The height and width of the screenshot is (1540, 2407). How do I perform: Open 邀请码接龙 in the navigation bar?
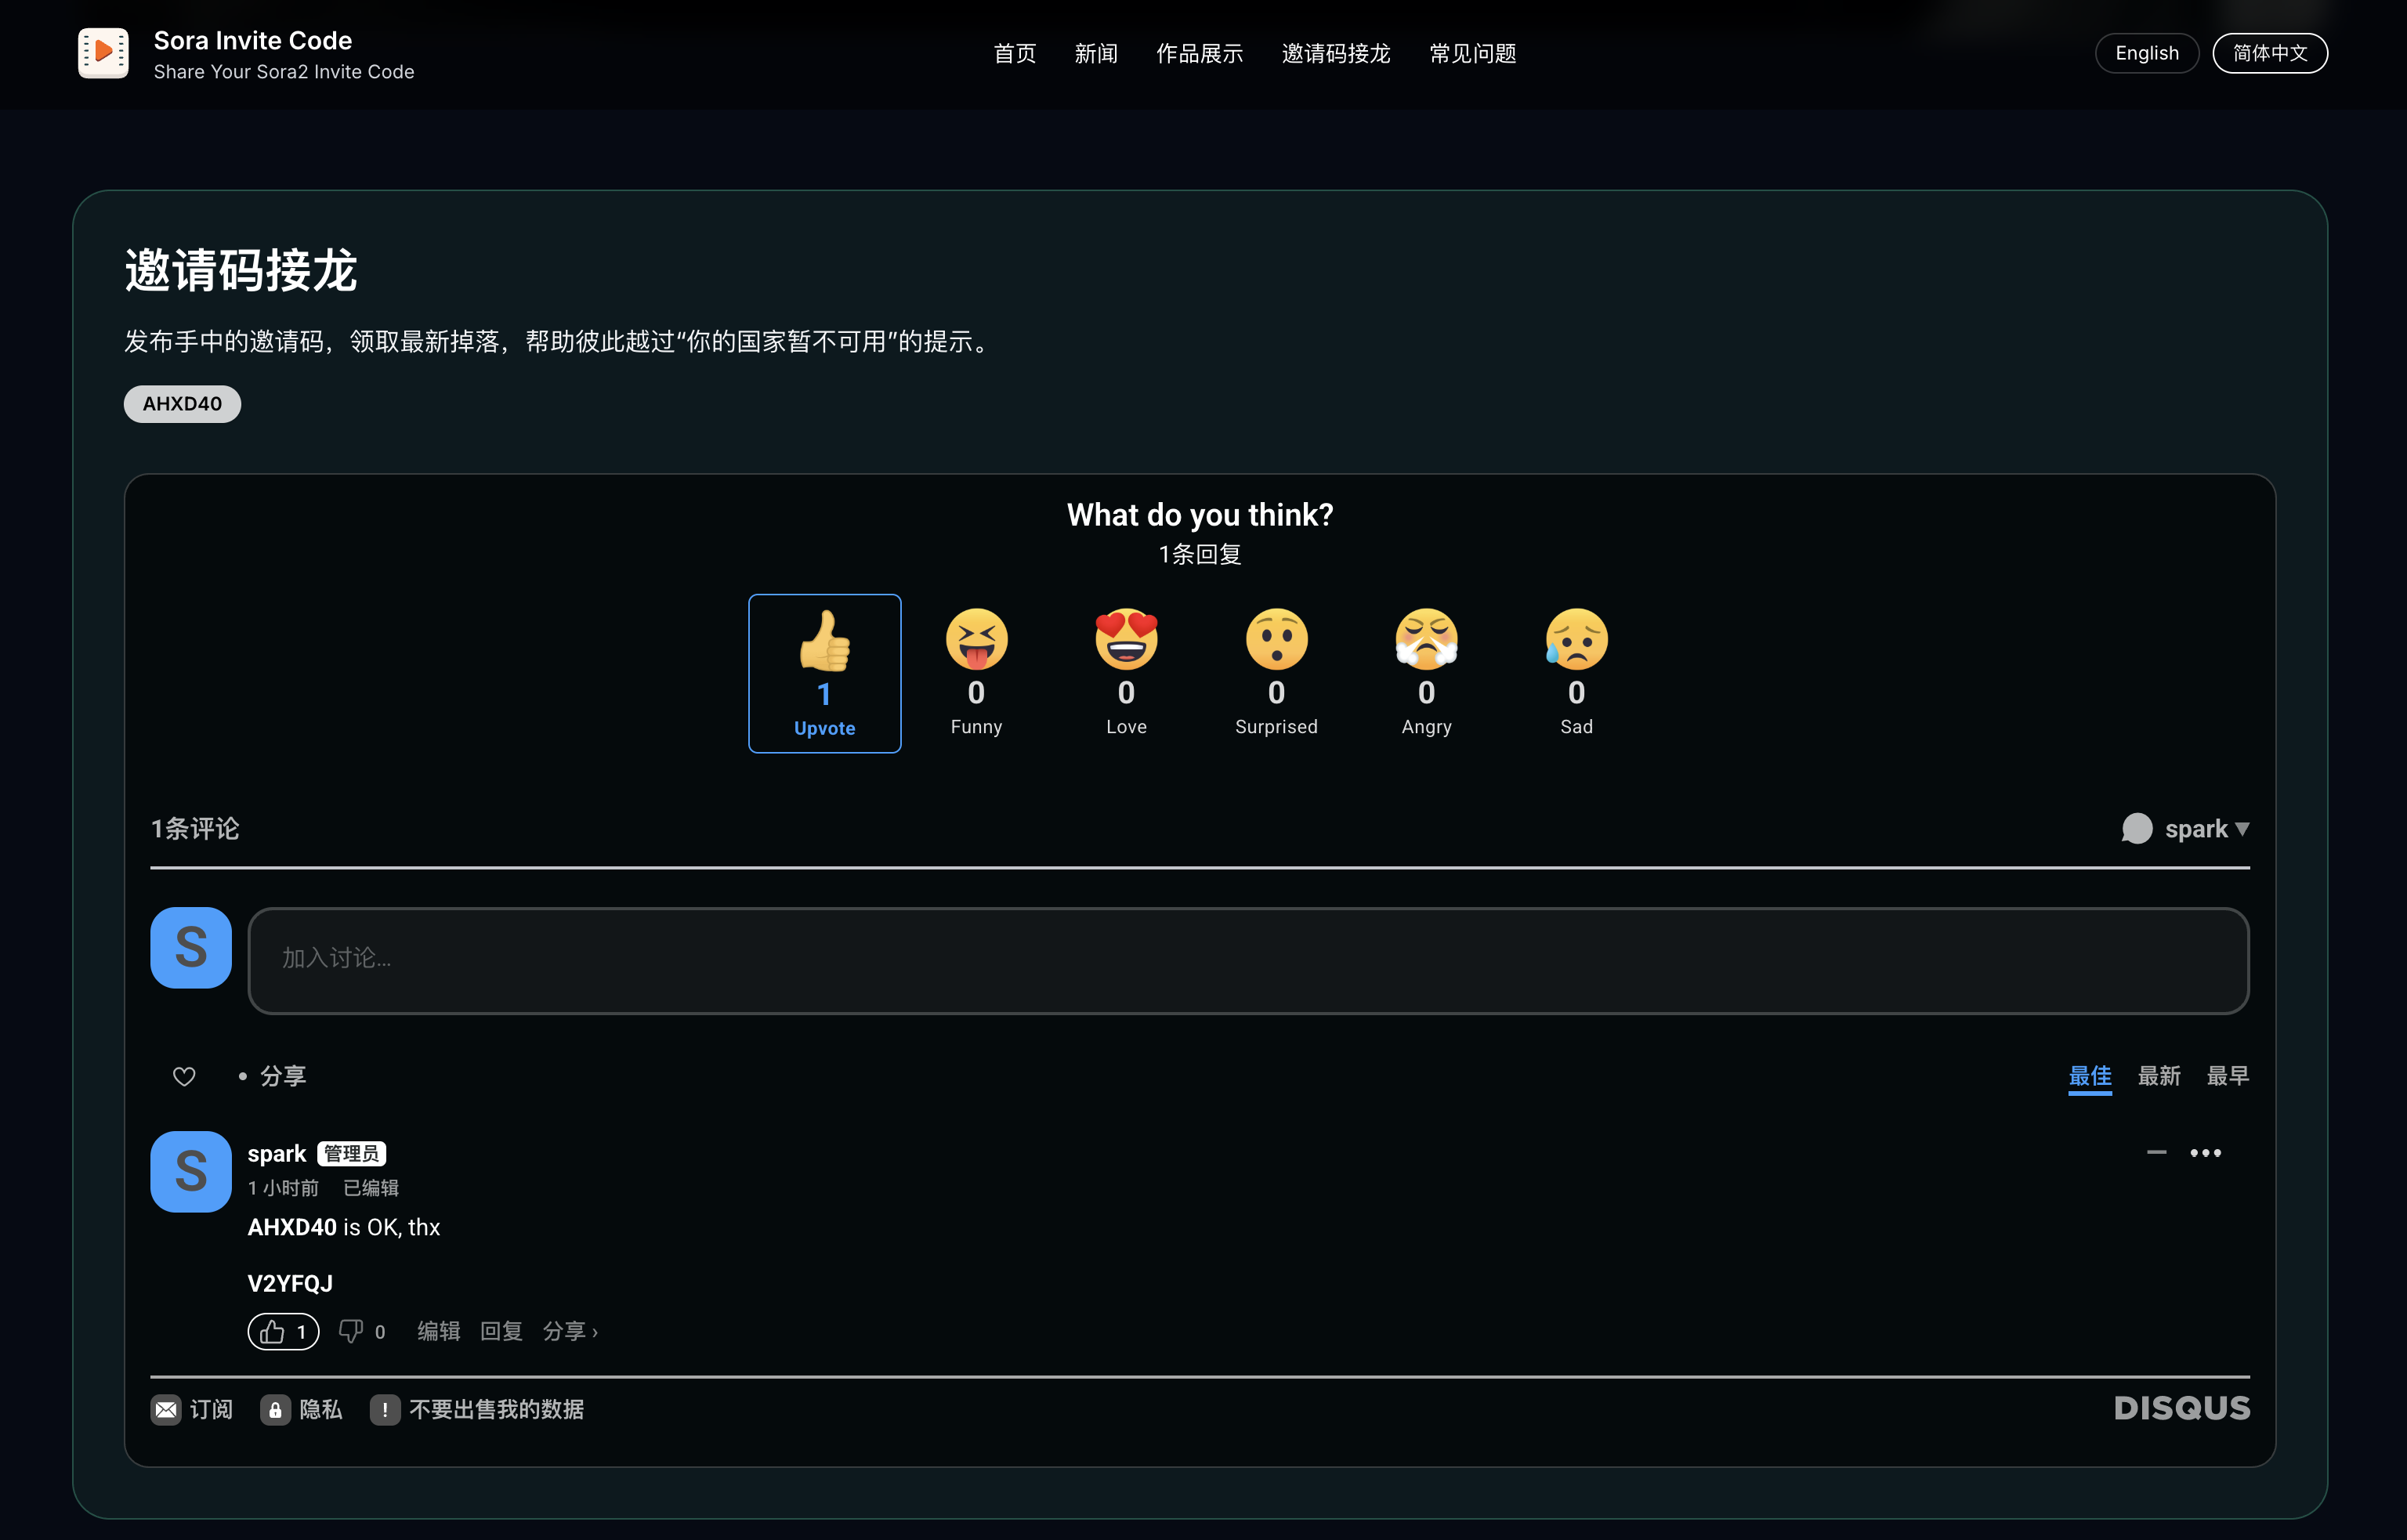point(1336,53)
